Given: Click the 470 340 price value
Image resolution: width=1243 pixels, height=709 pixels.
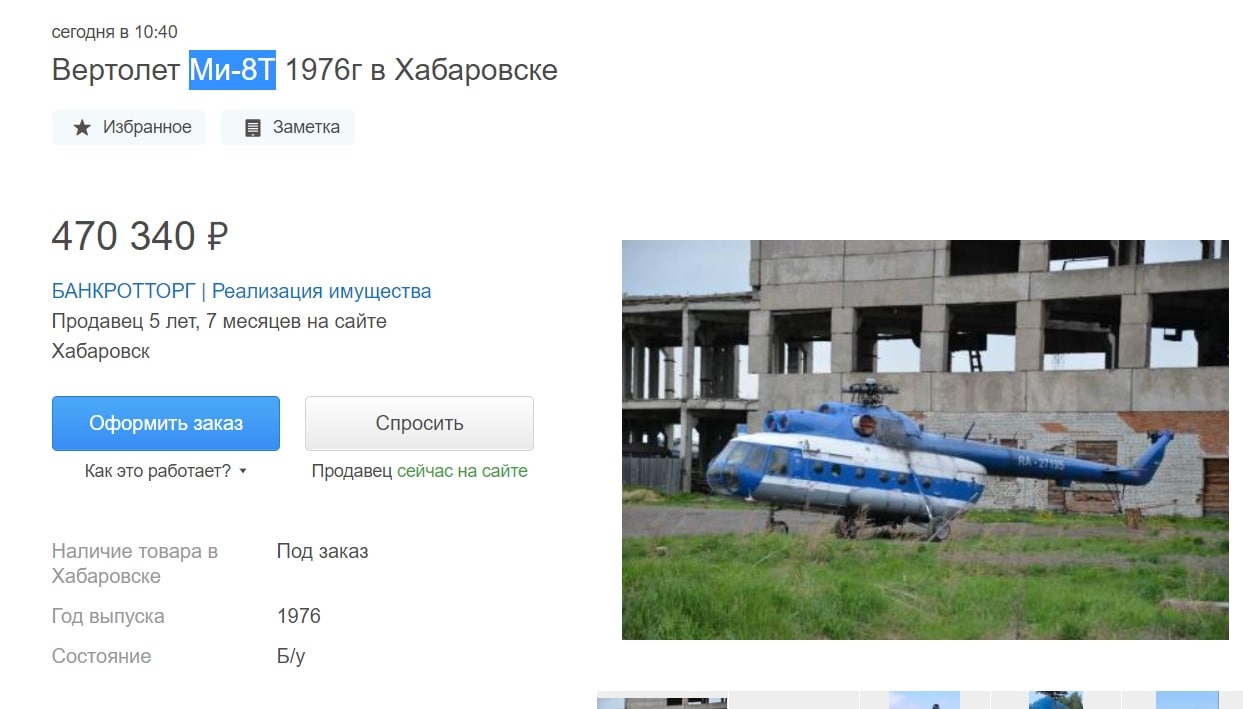Looking at the screenshot, I should [x=124, y=237].
